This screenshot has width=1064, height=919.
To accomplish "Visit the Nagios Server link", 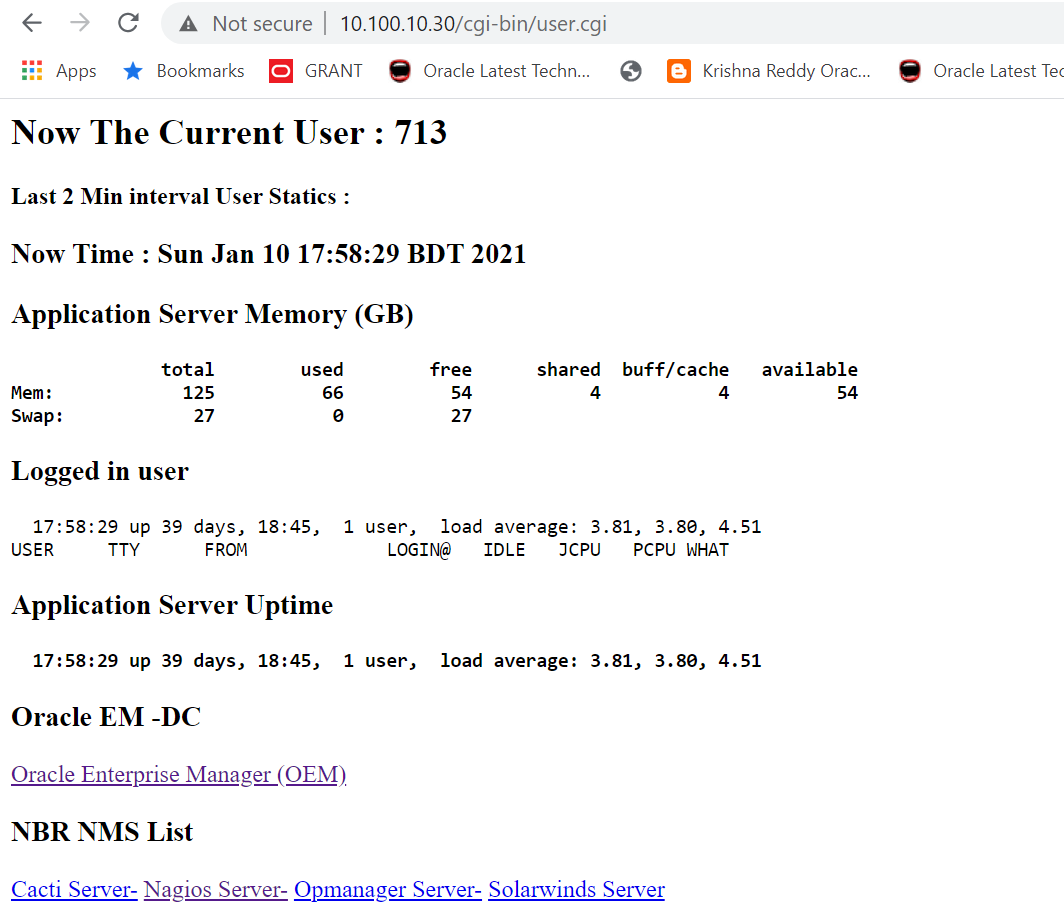I will [216, 890].
